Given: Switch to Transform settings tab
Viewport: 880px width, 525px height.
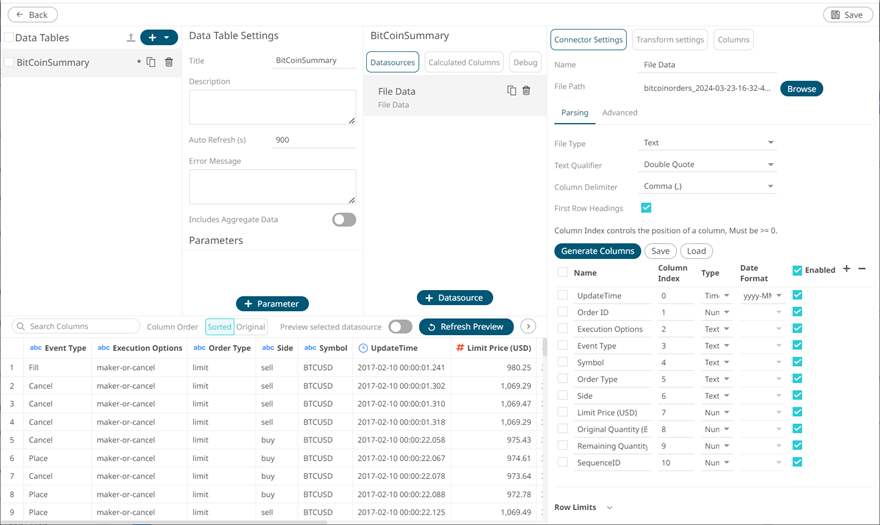Looking at the screenshot, I should coord(670,40).
